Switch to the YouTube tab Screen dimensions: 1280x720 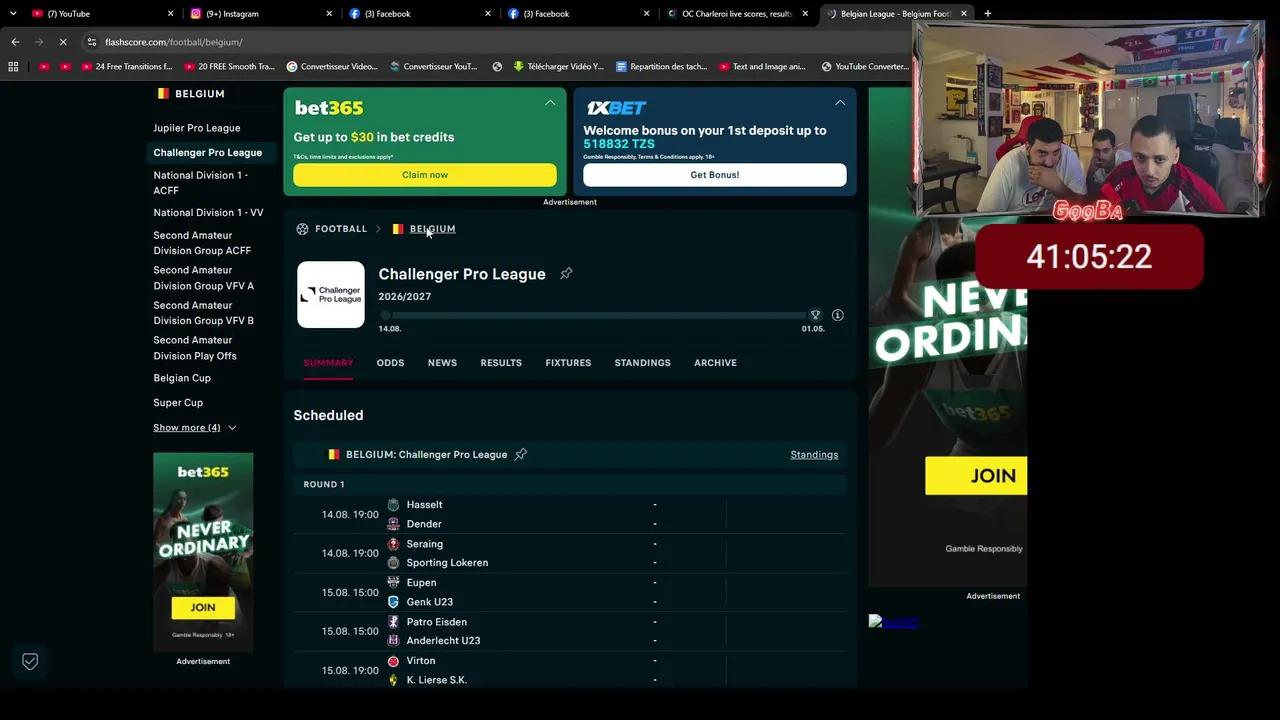click(101, 14)
